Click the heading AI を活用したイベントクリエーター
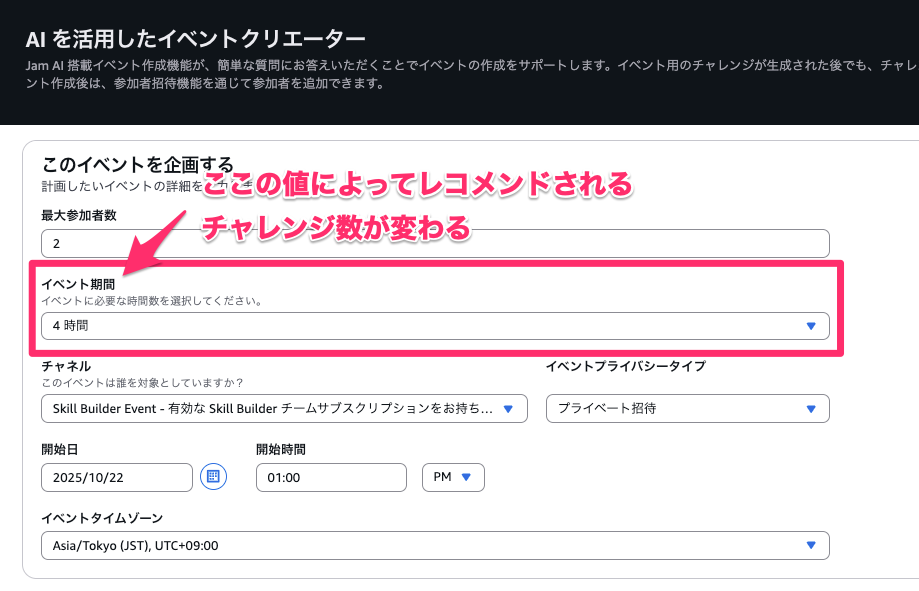 pos(196,39)
